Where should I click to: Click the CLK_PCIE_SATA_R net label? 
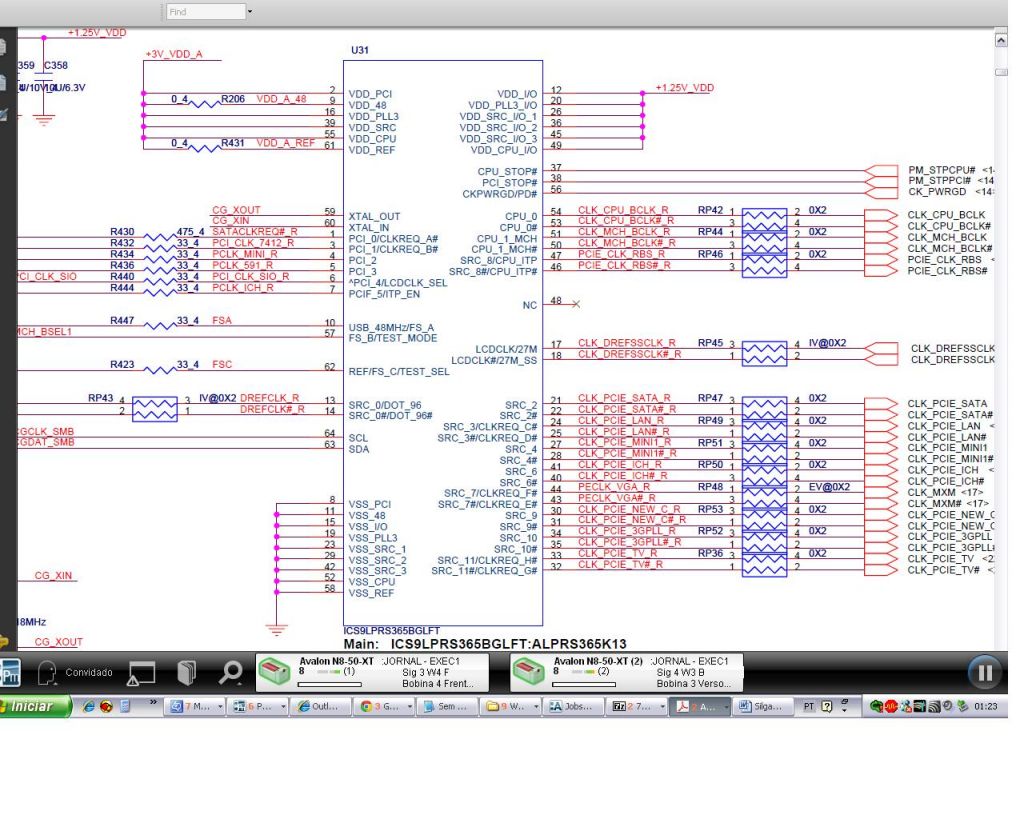[624, 398]
